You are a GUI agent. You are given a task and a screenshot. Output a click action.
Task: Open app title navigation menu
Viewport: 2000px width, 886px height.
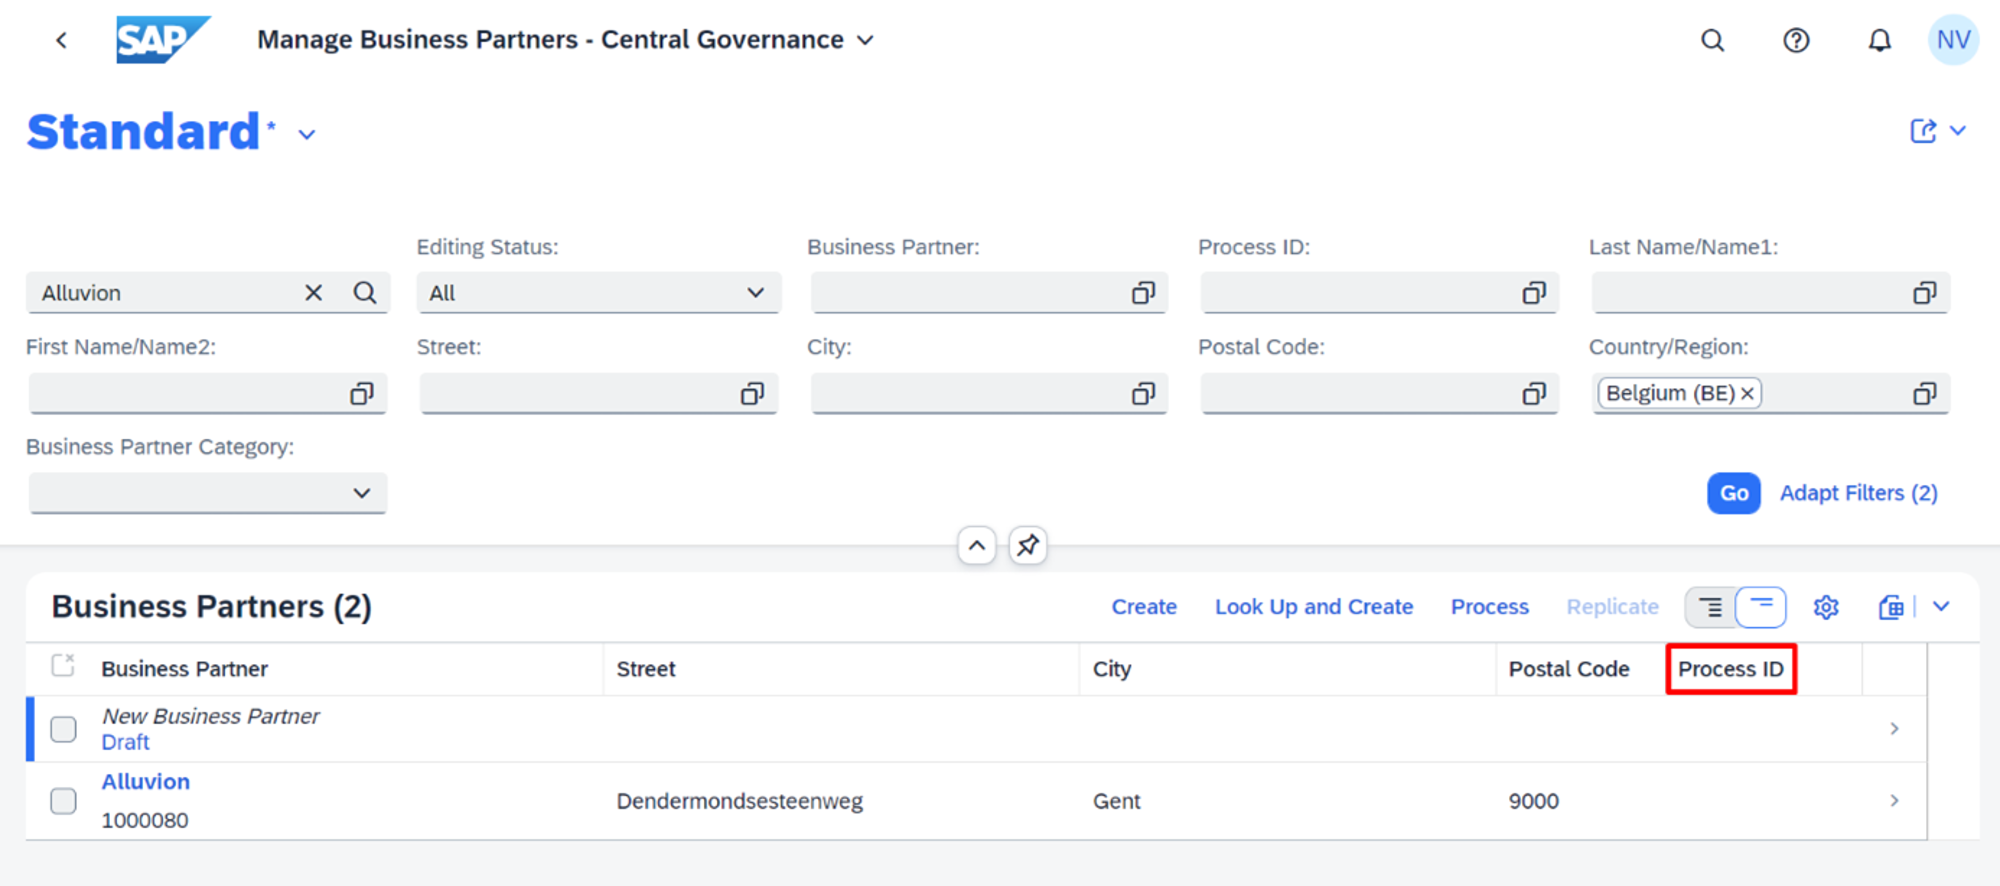coord(866,40)
